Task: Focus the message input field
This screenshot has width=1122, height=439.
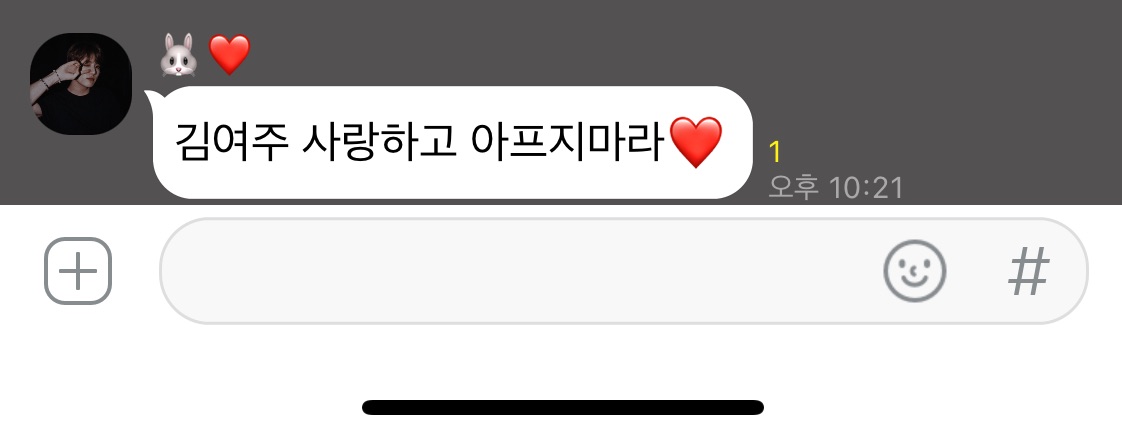Action: point(623,271)
